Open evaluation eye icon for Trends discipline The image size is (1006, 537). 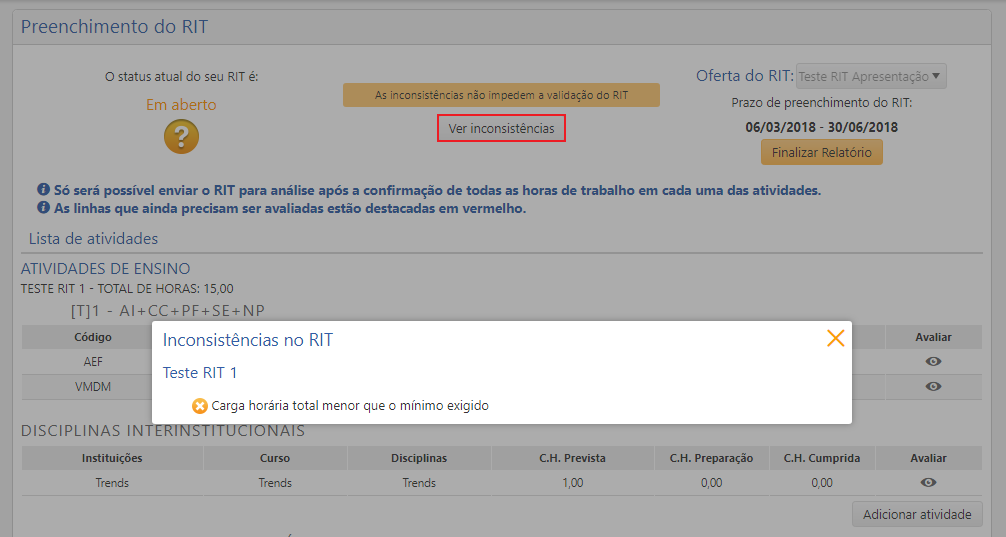tap(928, 483)
